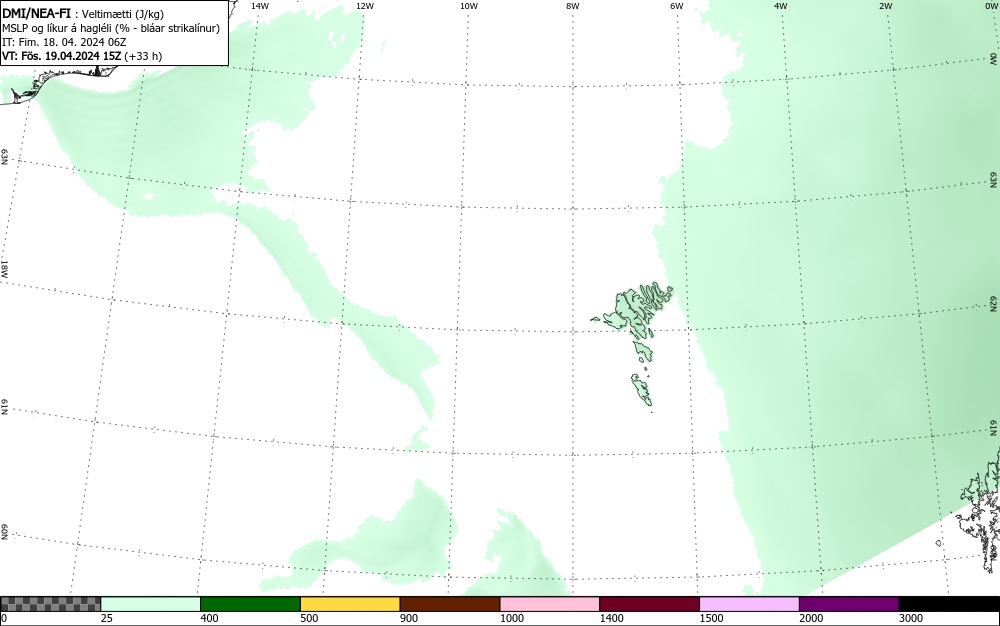Screen dimensions: 1000x626
Task: Click the "62N" latitude label
Action: click(x=994, y=303)
